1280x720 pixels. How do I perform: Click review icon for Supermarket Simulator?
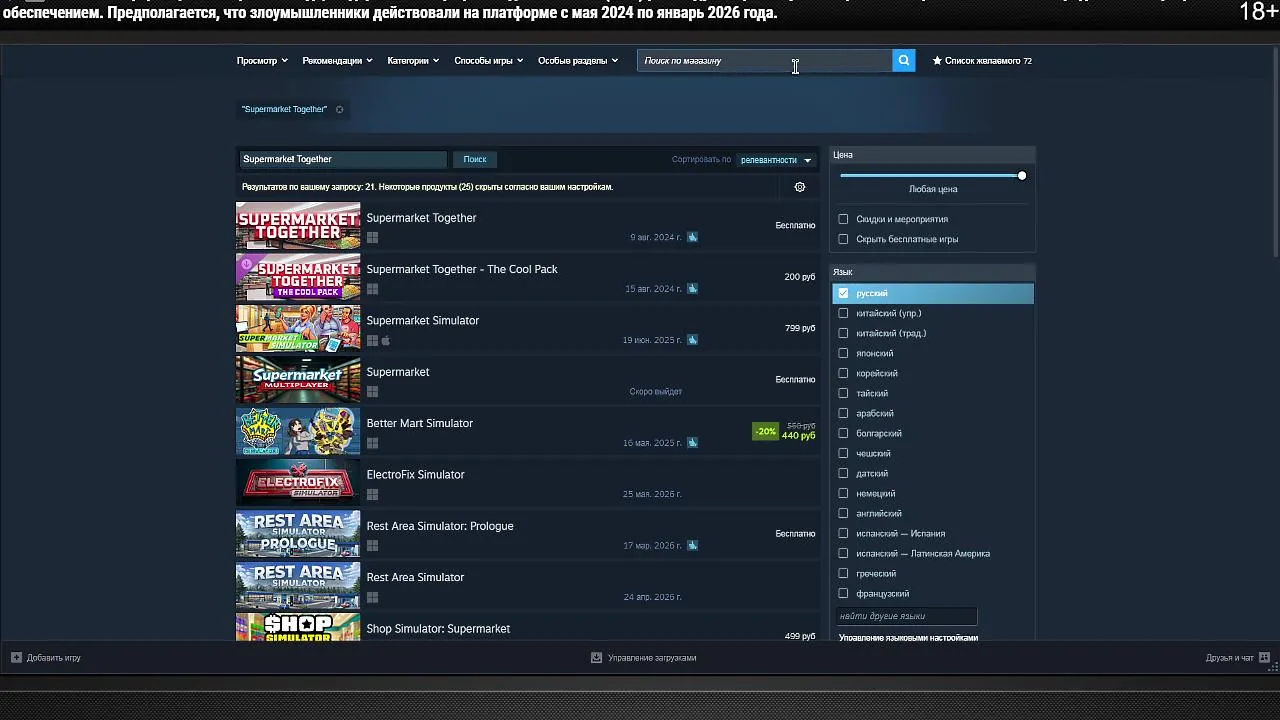pyautogui.click(x=692, y=340)
